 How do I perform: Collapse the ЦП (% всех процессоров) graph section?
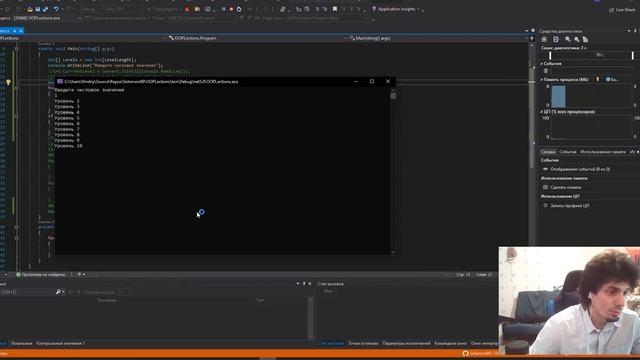click(542, 111)
